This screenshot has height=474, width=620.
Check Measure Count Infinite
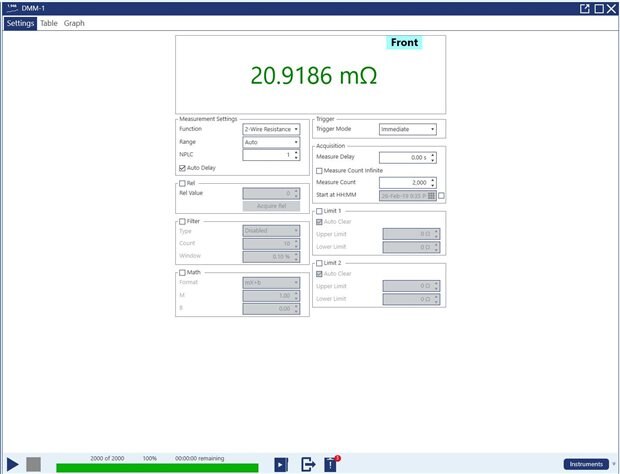(319, 171)
